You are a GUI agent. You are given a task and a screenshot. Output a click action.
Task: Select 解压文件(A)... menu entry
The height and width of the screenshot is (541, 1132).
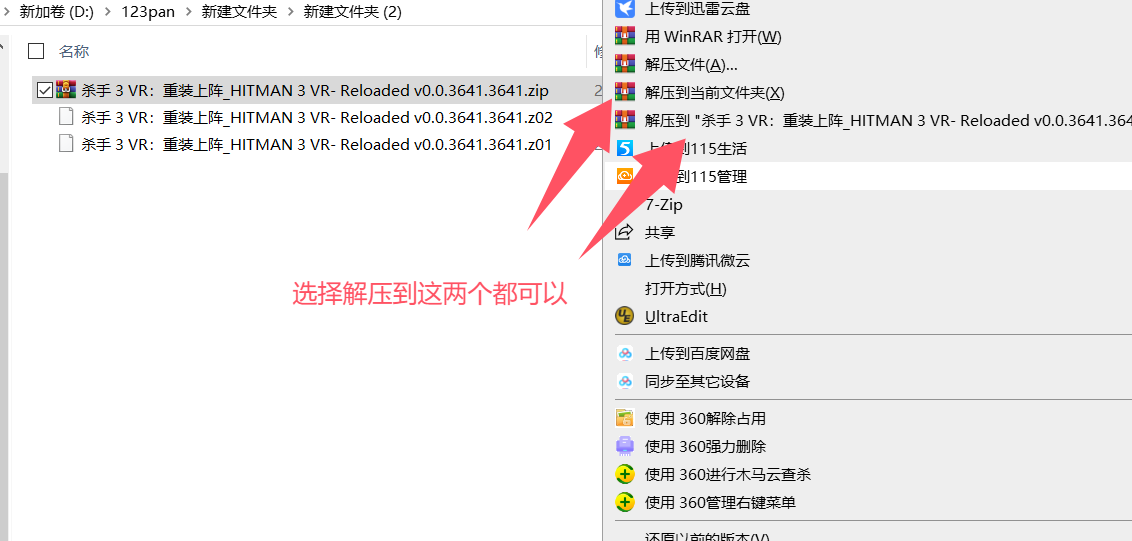(x=691, y=64)
